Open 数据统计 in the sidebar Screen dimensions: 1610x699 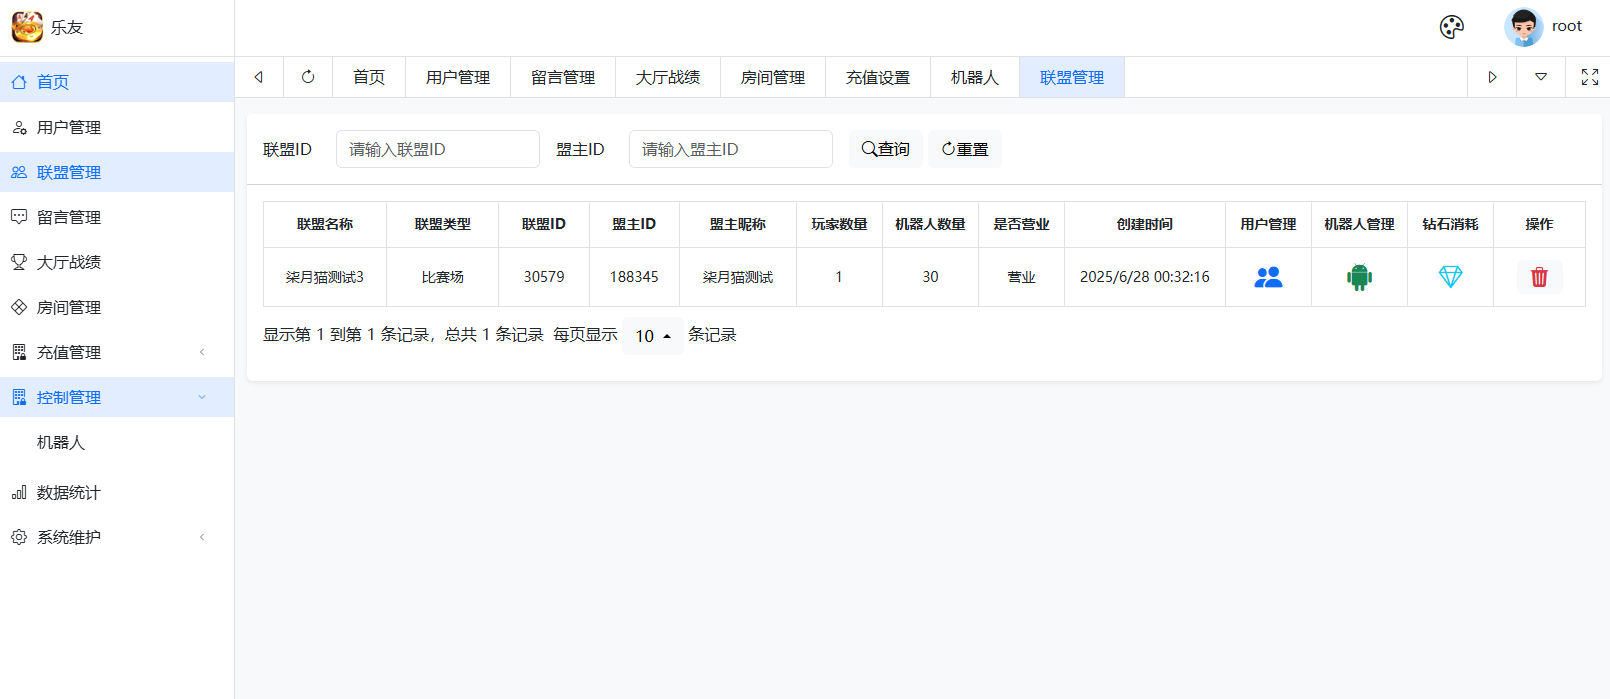(x=68, y=492)
